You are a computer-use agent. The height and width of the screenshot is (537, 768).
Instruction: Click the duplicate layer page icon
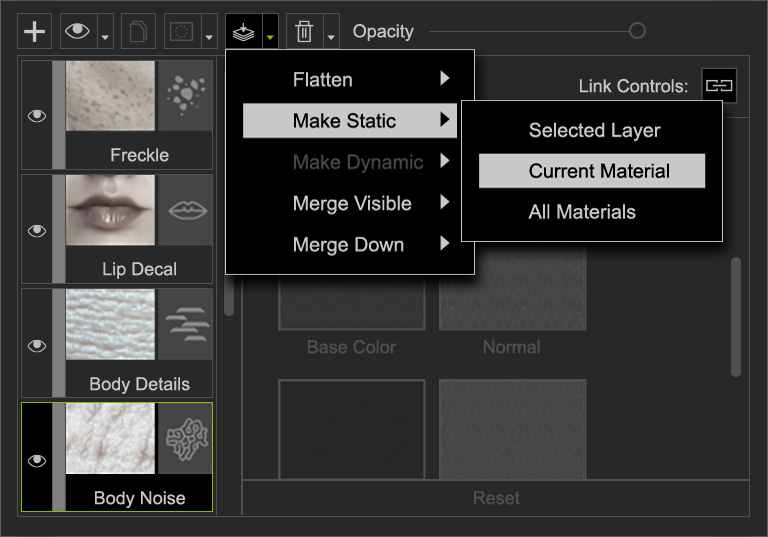(x=138, y=32)
